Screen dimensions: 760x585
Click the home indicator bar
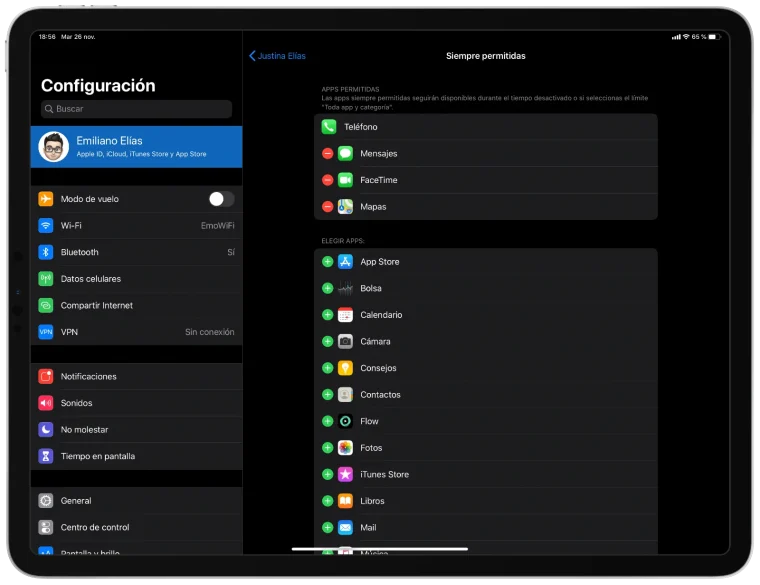[380, 549]
